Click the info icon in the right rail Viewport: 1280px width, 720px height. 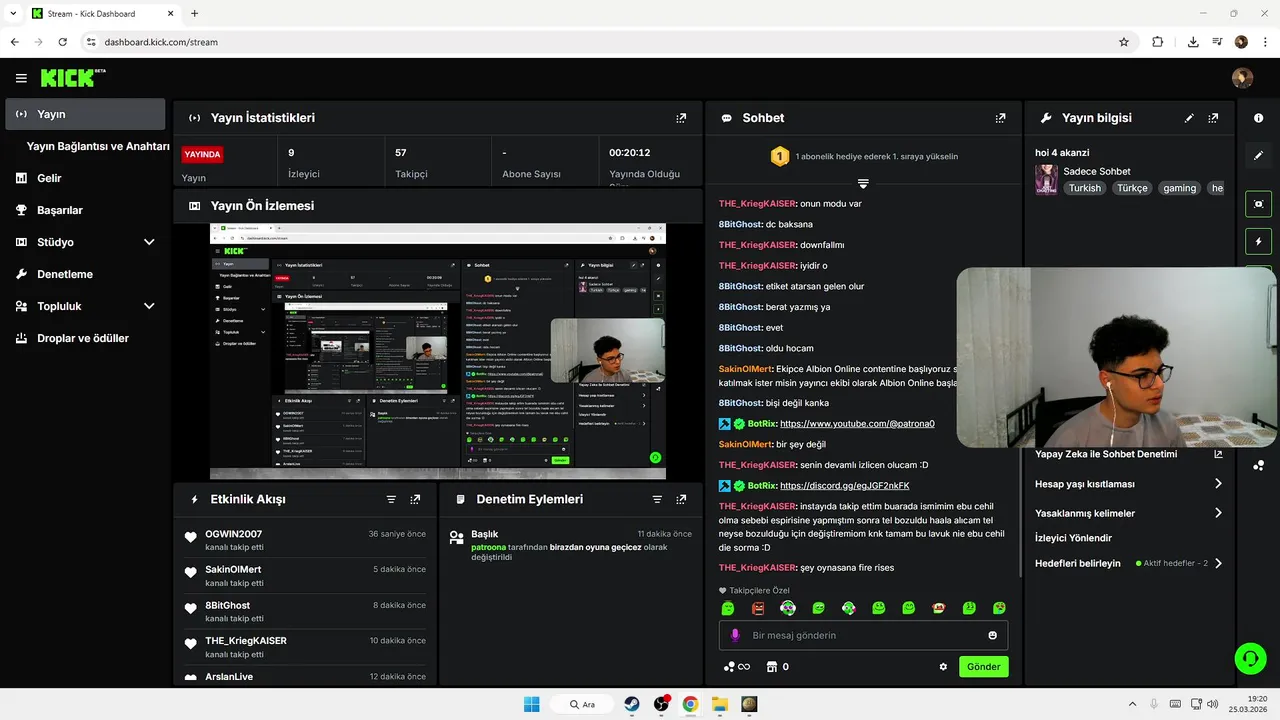pos(1258,118)
